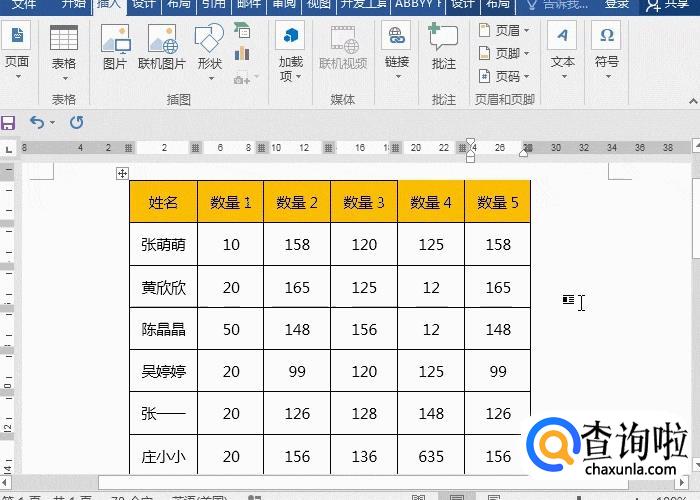Open the 文本 (Text) group button

coord(562,51)
